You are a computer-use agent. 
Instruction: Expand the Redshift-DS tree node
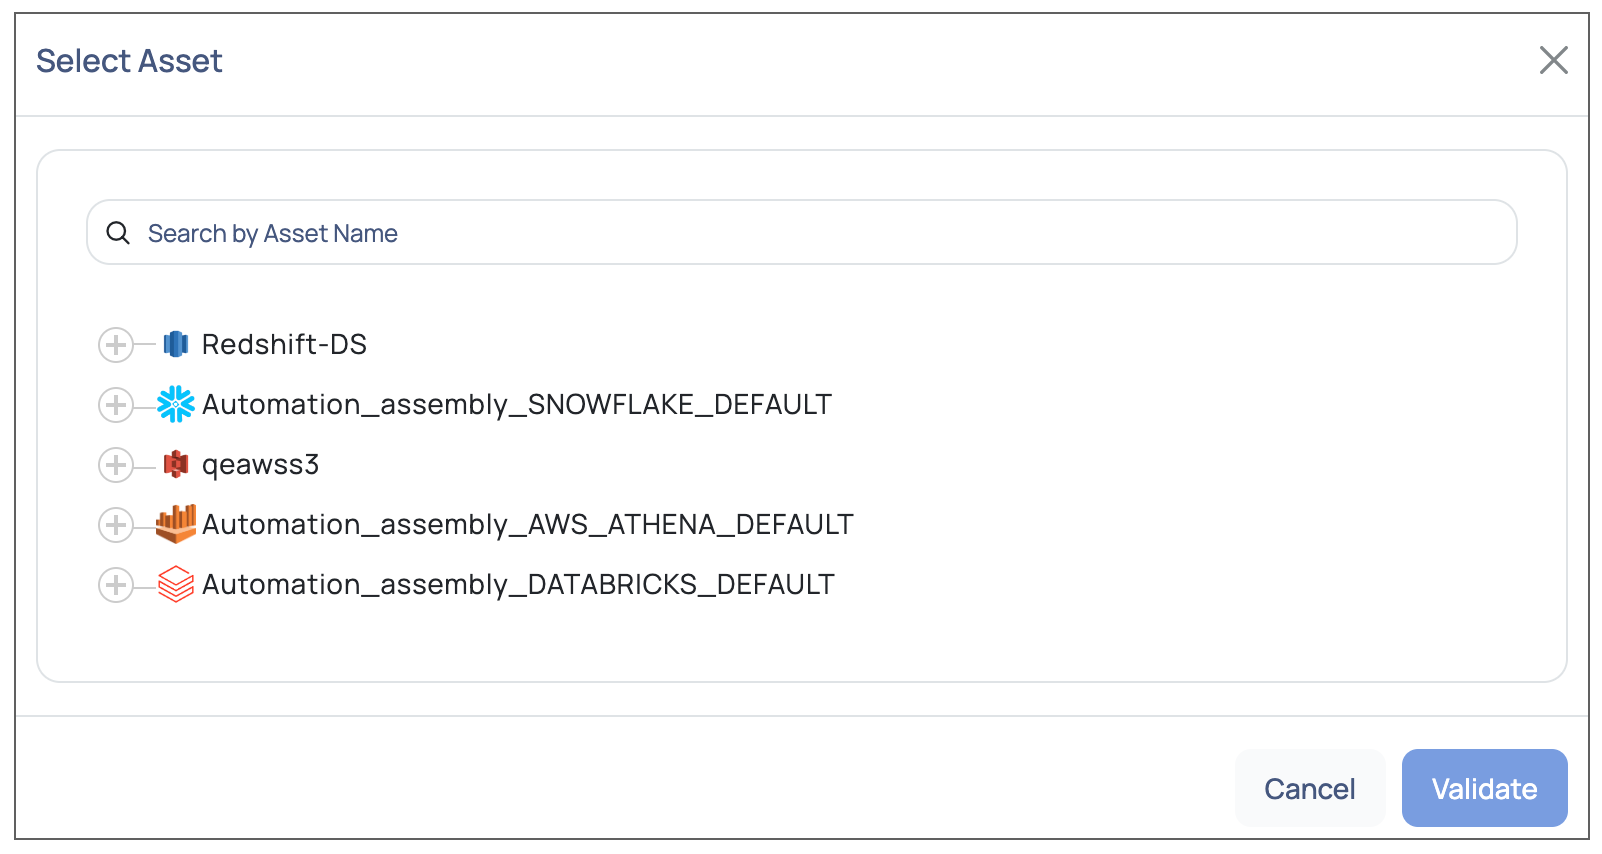coord(116,344)
